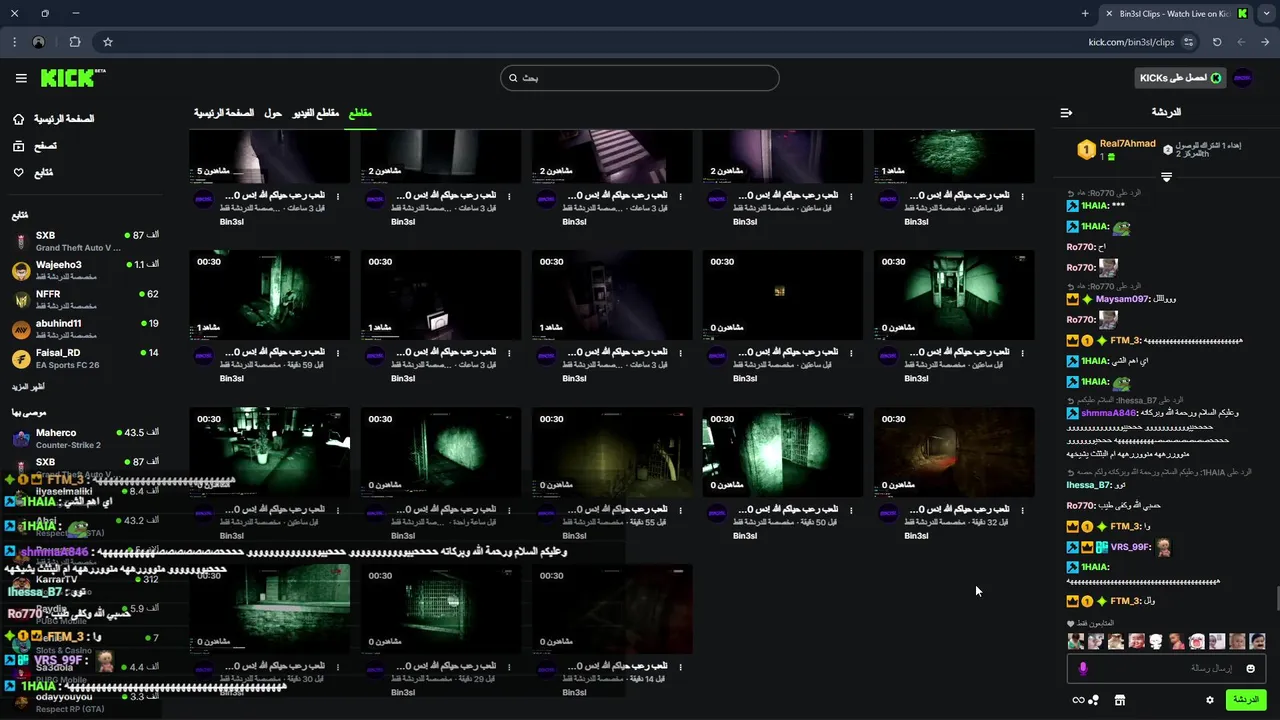Viewport: 1280px width, 720px height.
Task: Click shmmaA846 username in chat
Action: (x=1109, y=413)
